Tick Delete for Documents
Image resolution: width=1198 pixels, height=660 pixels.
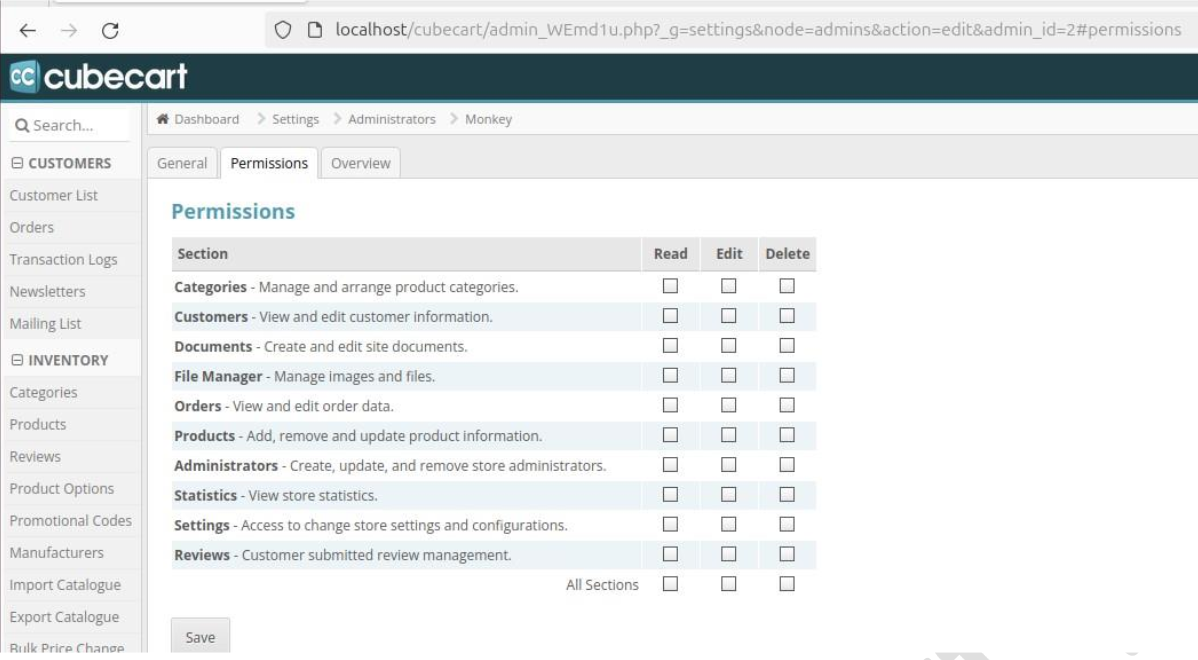pyautogui.click(x=787, y=345)
